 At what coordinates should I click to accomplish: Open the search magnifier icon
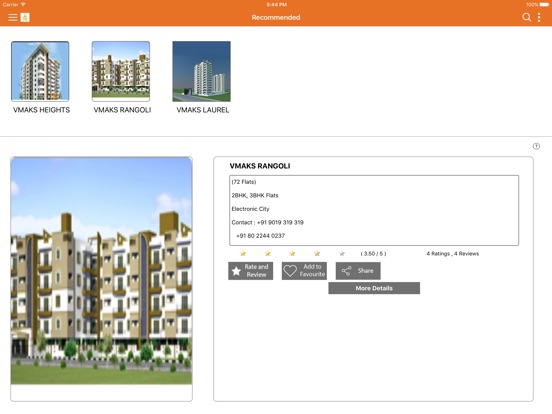(x=526, y=17)
